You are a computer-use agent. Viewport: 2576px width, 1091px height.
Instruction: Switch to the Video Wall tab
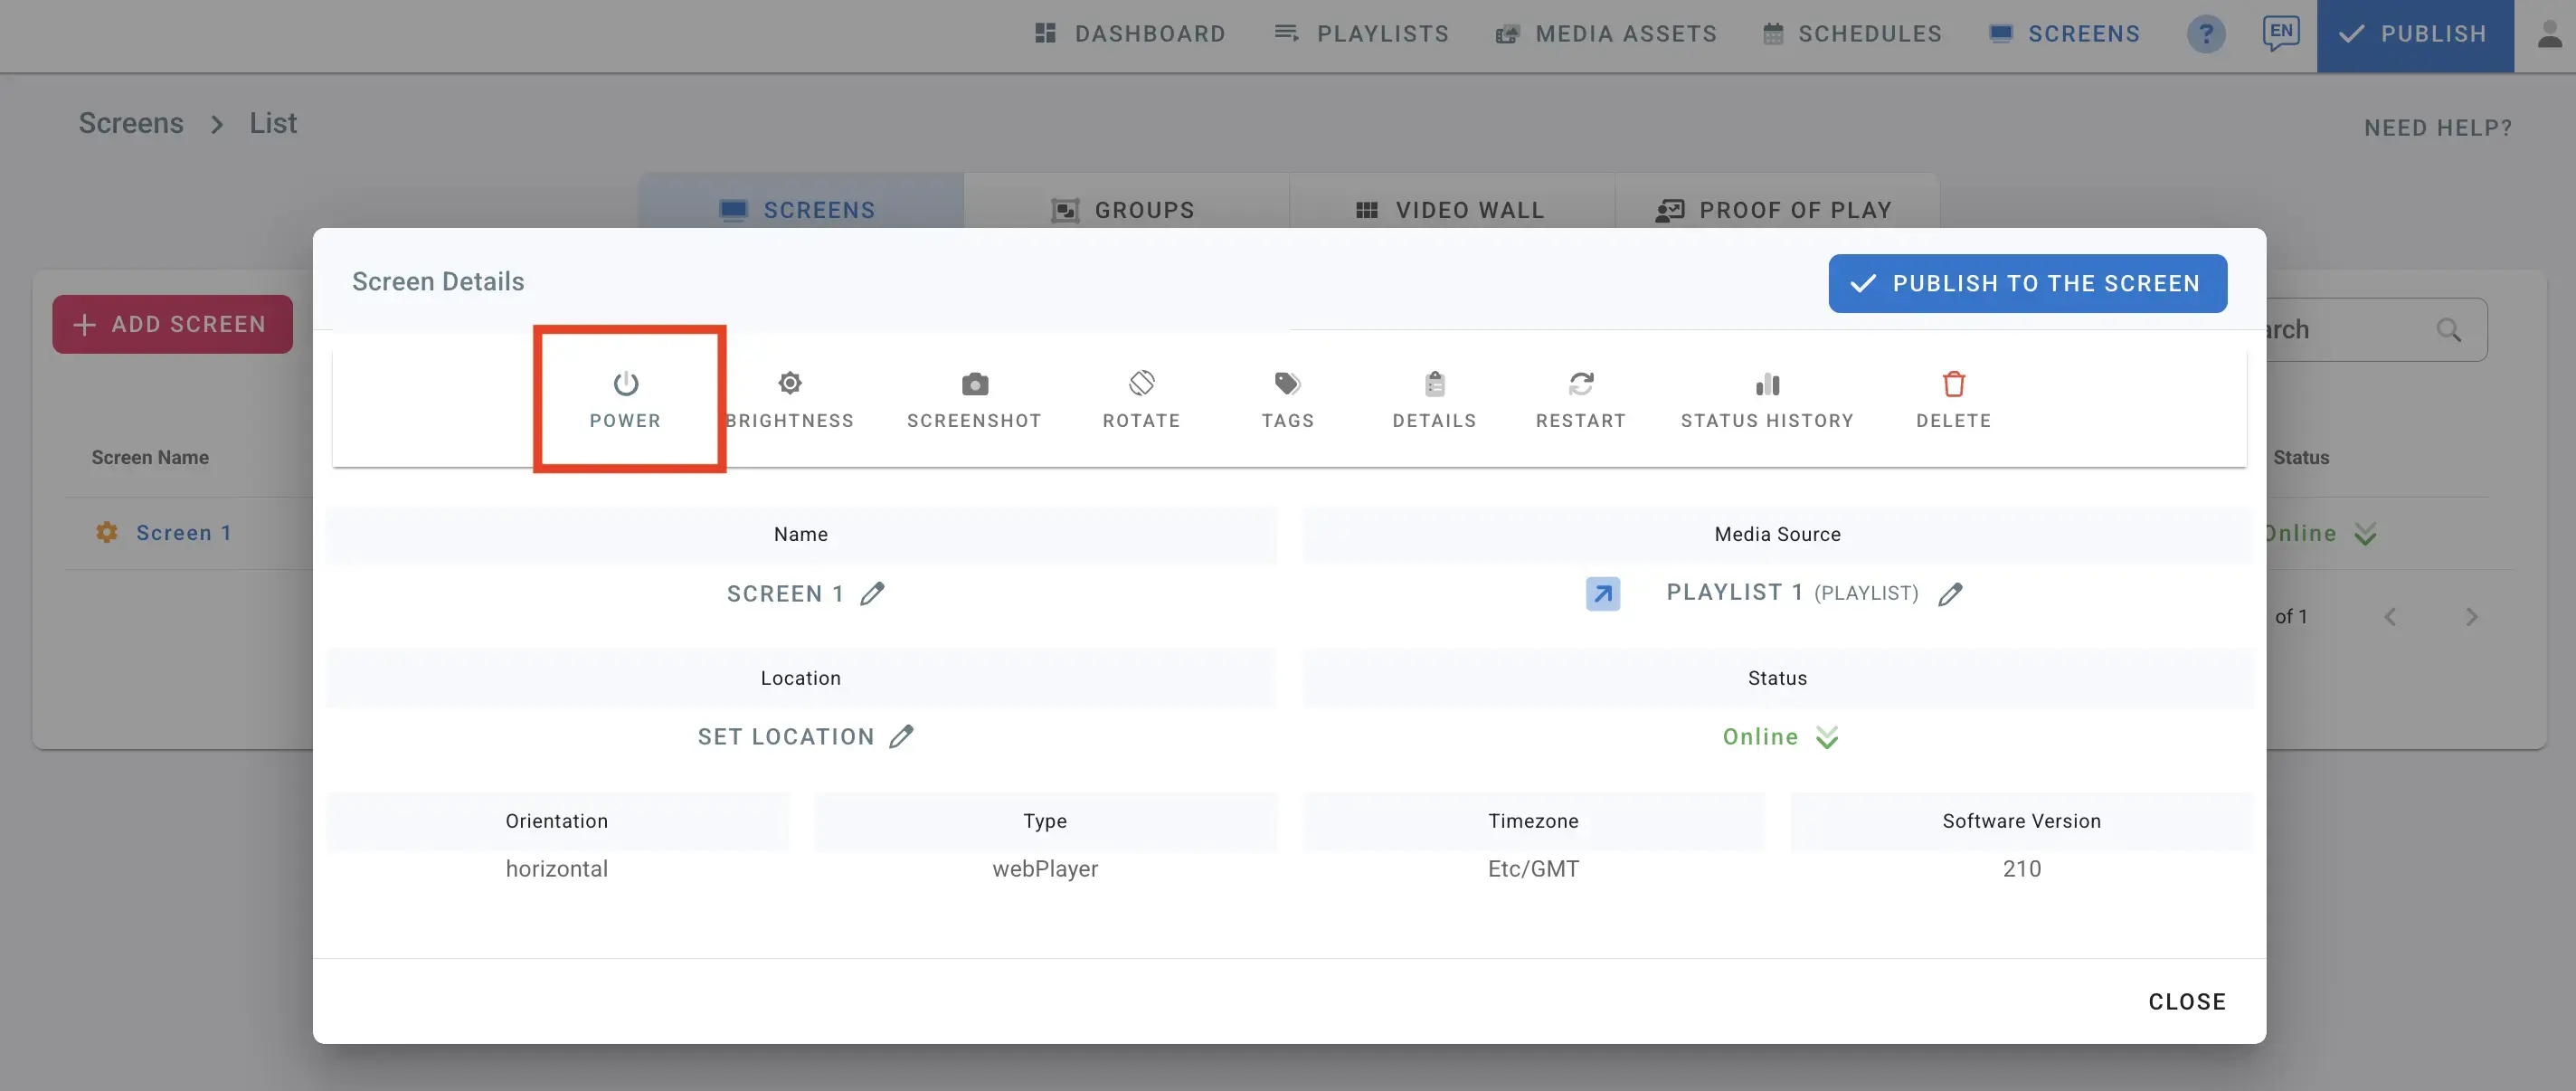click(1452, 209)
